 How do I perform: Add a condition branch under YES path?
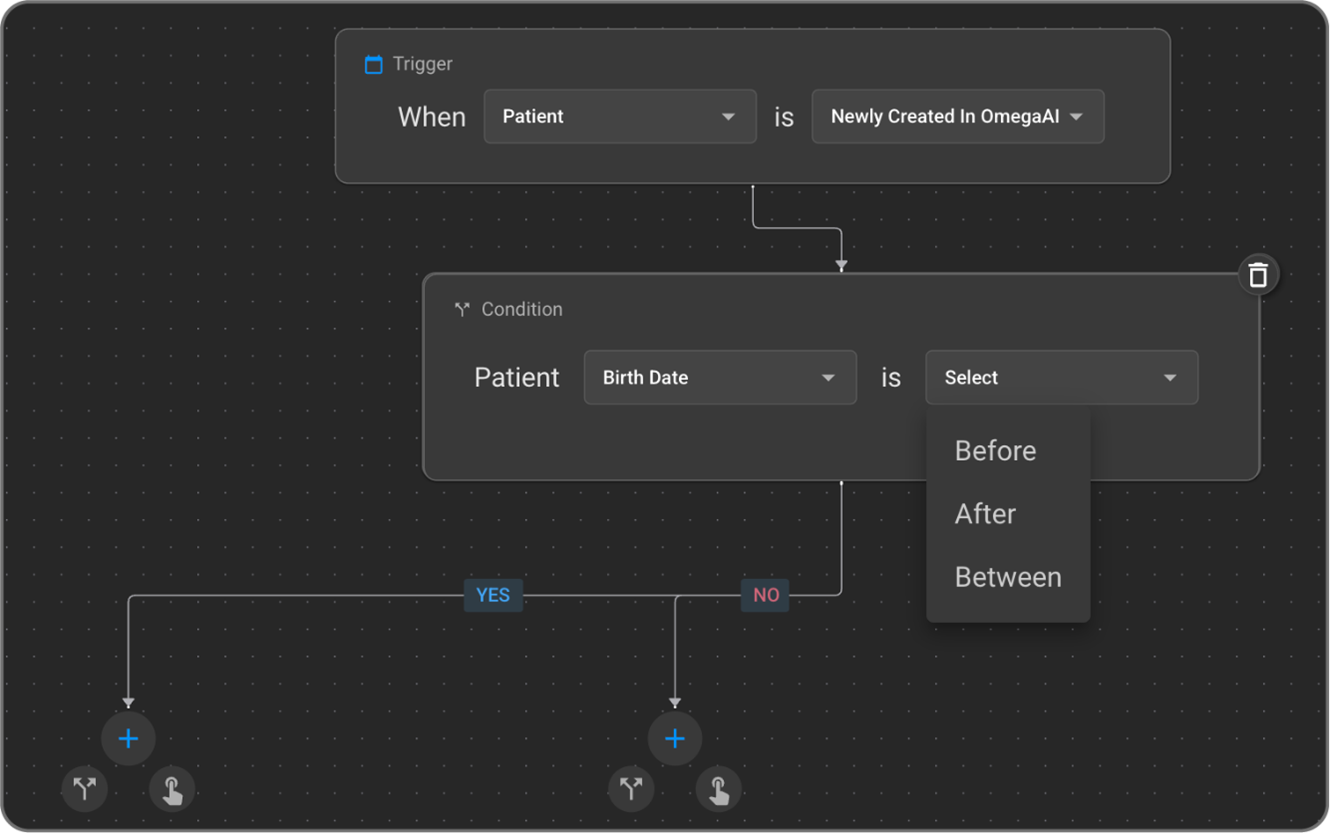click(85, 789)
